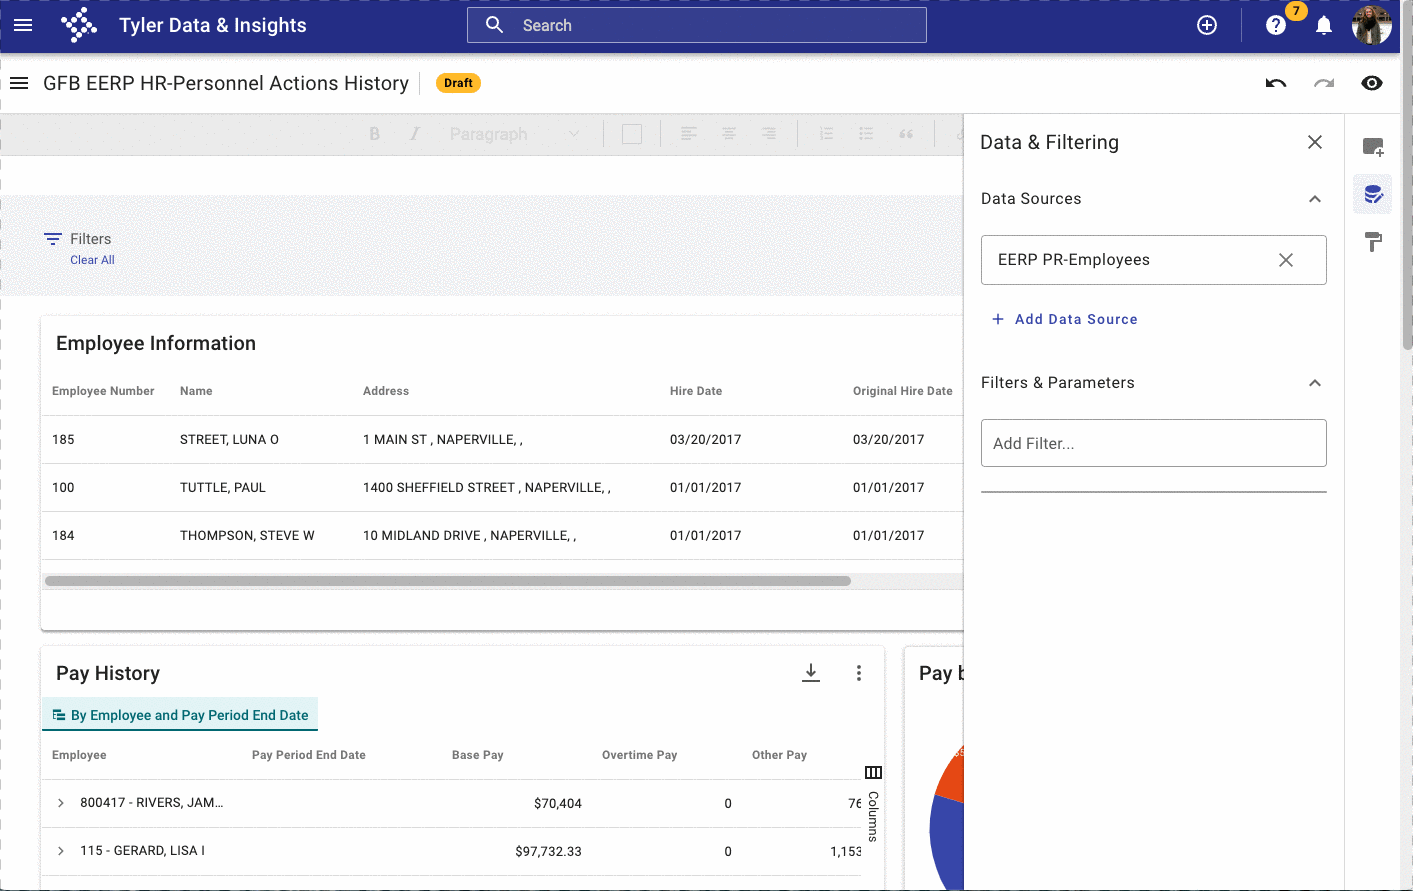Collapse the Filters & Parameters section
The height and width of the screenshot is (891, 1413).
pos(1315,383)
